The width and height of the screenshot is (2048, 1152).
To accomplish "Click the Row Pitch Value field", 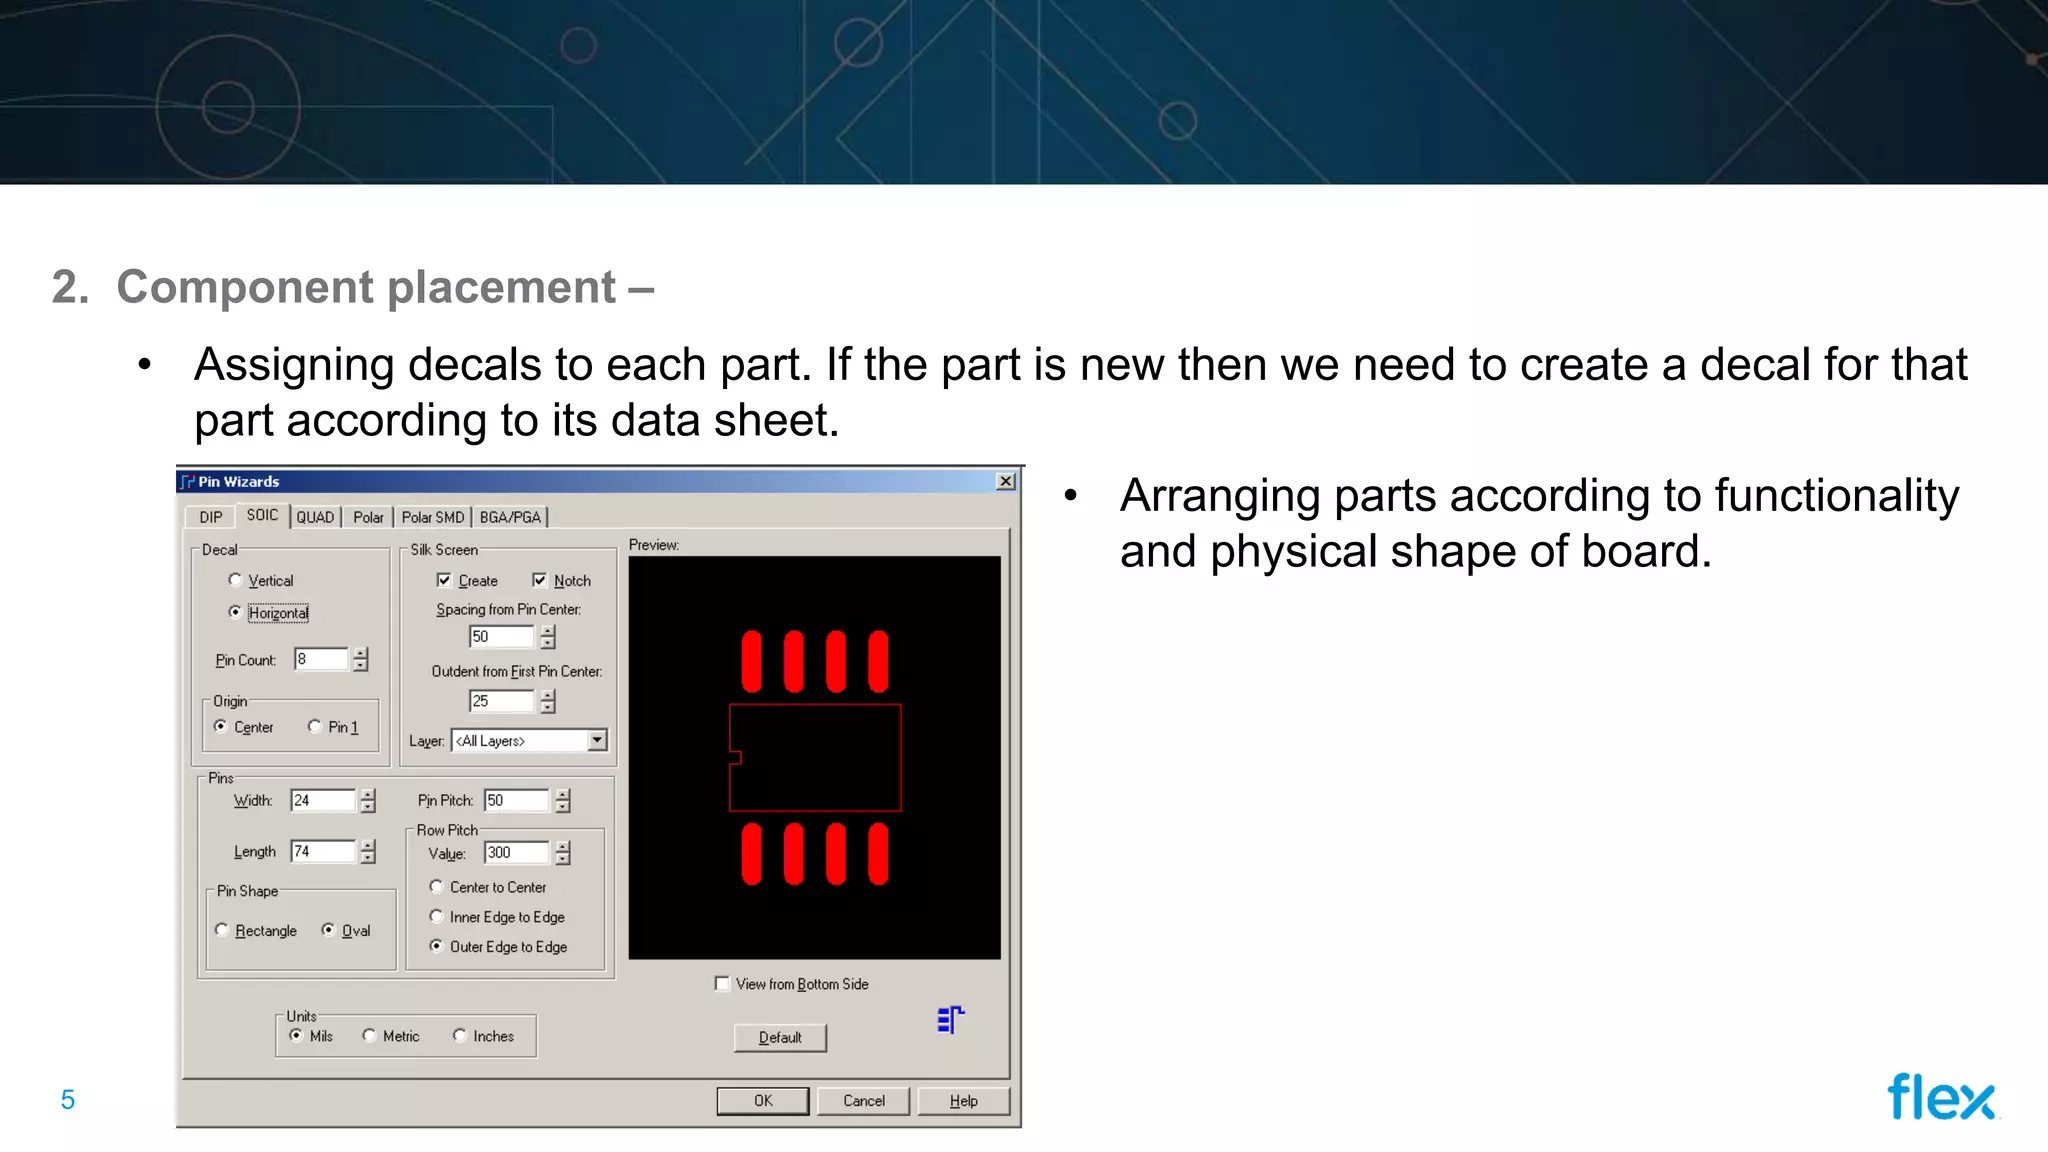I will pos(518,853).
